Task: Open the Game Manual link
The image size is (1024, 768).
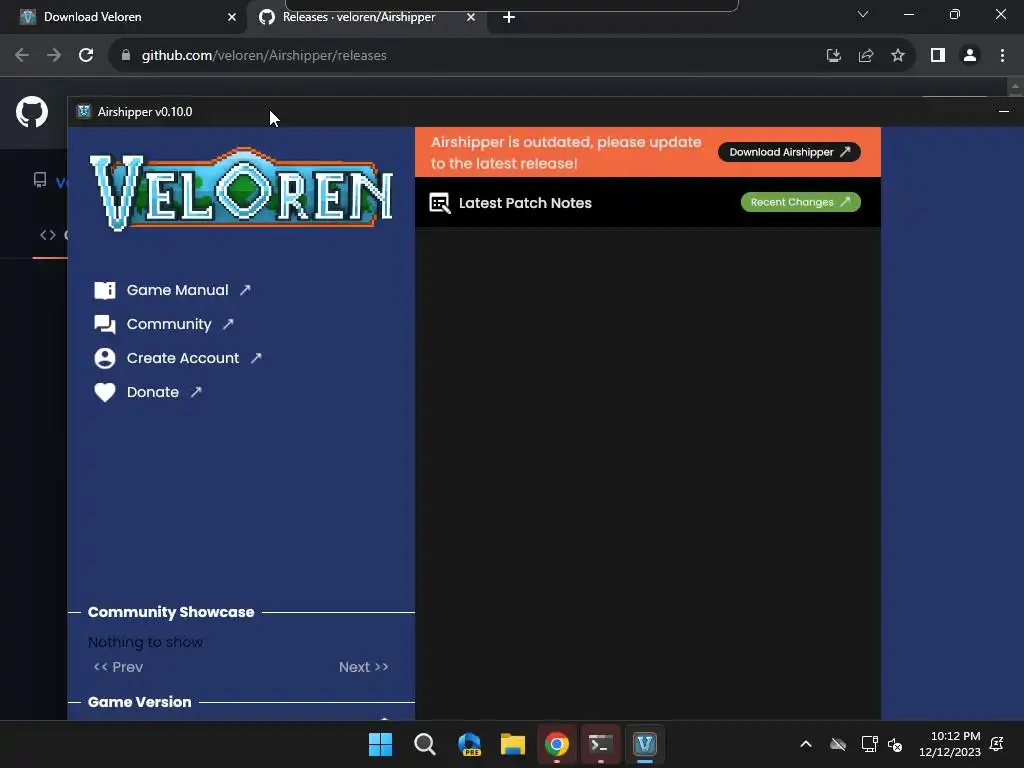Action: [177, 290]
